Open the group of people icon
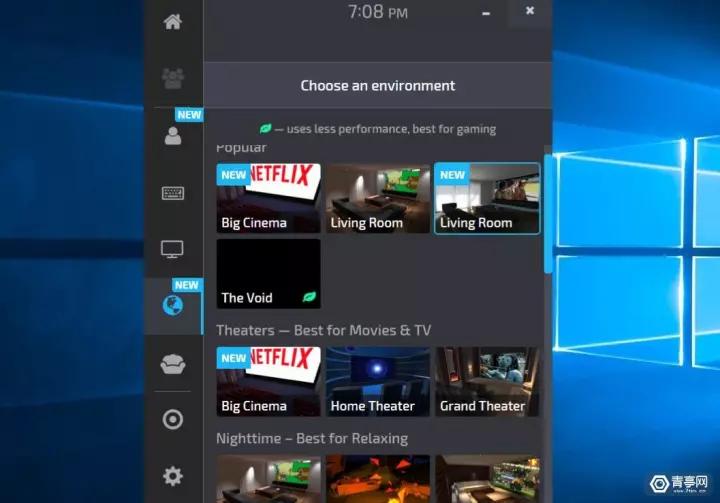720x503 pixels. 173,79
